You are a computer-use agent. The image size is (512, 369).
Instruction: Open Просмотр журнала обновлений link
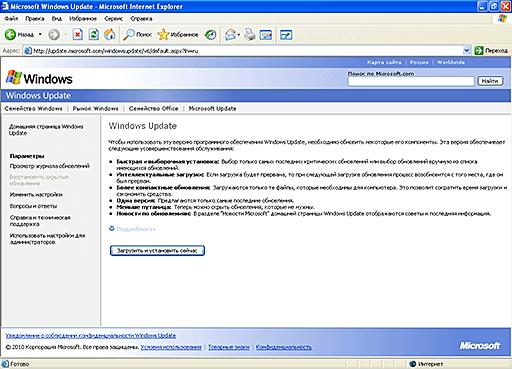[49, 166]
